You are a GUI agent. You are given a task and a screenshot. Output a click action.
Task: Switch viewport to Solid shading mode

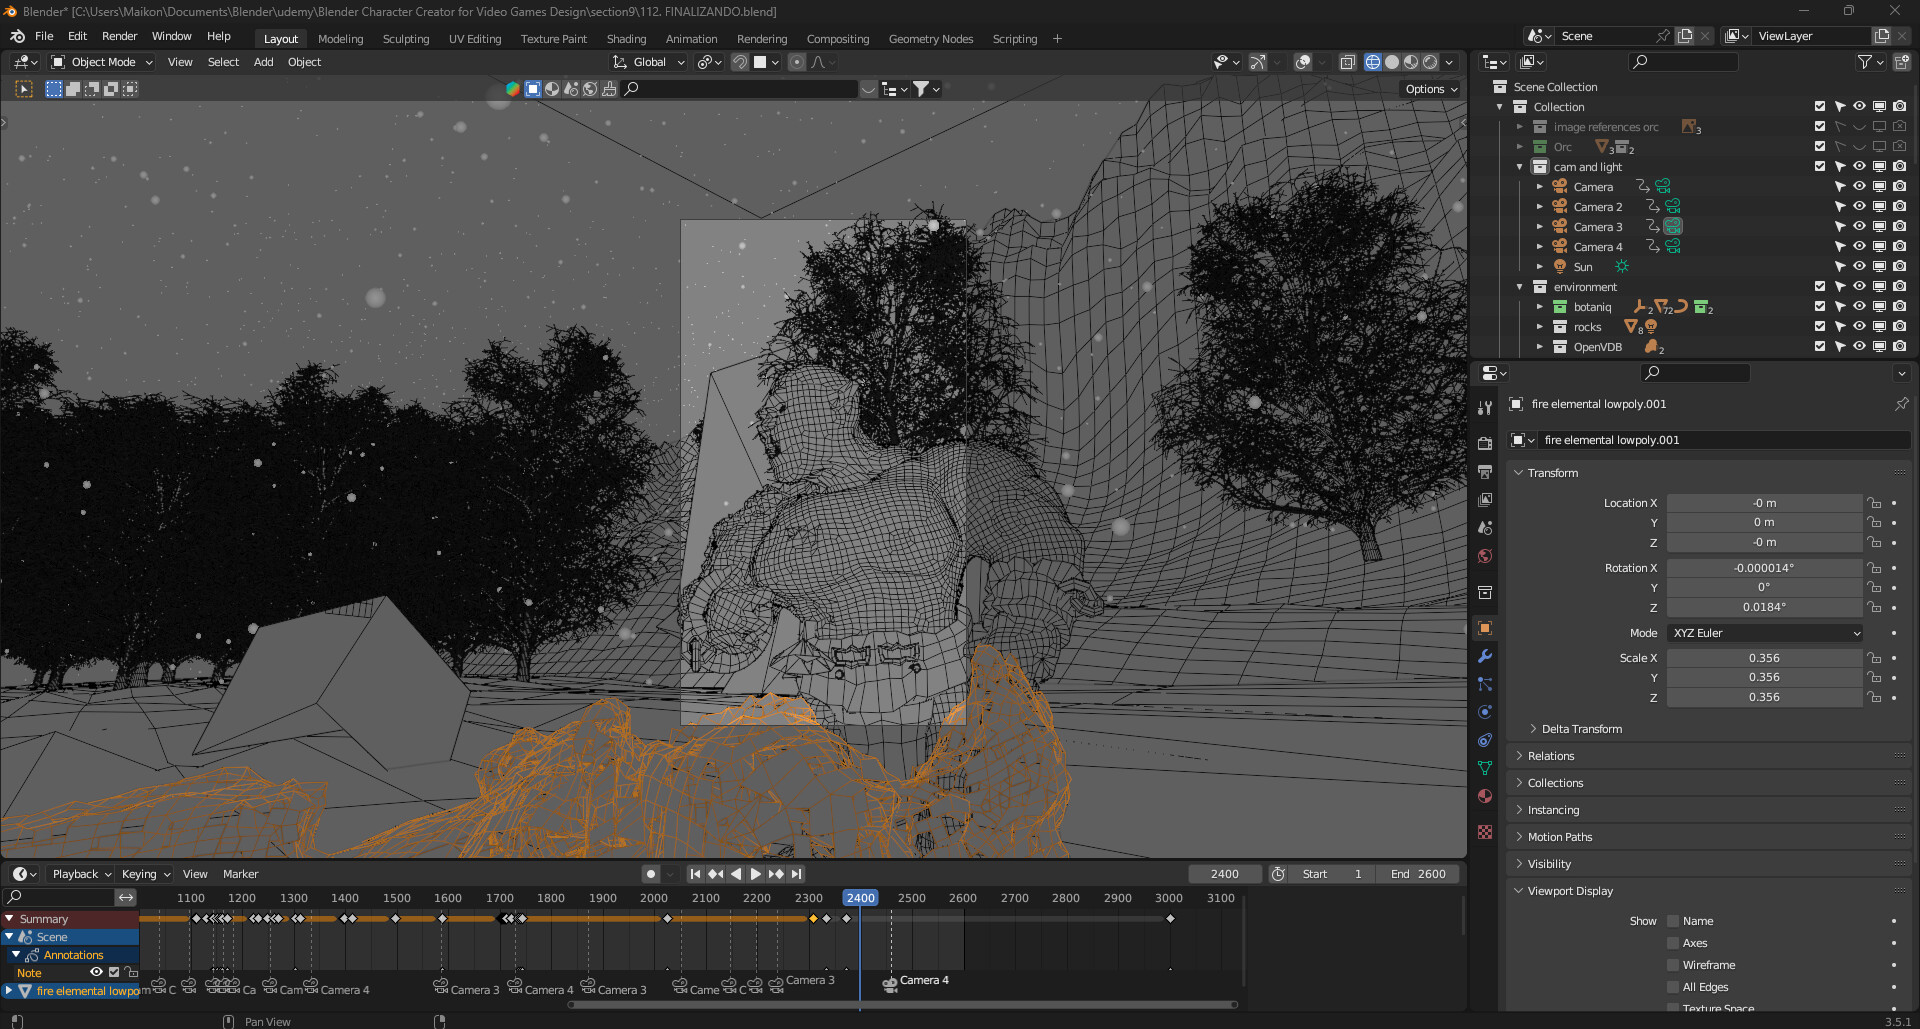[1391, 62]
